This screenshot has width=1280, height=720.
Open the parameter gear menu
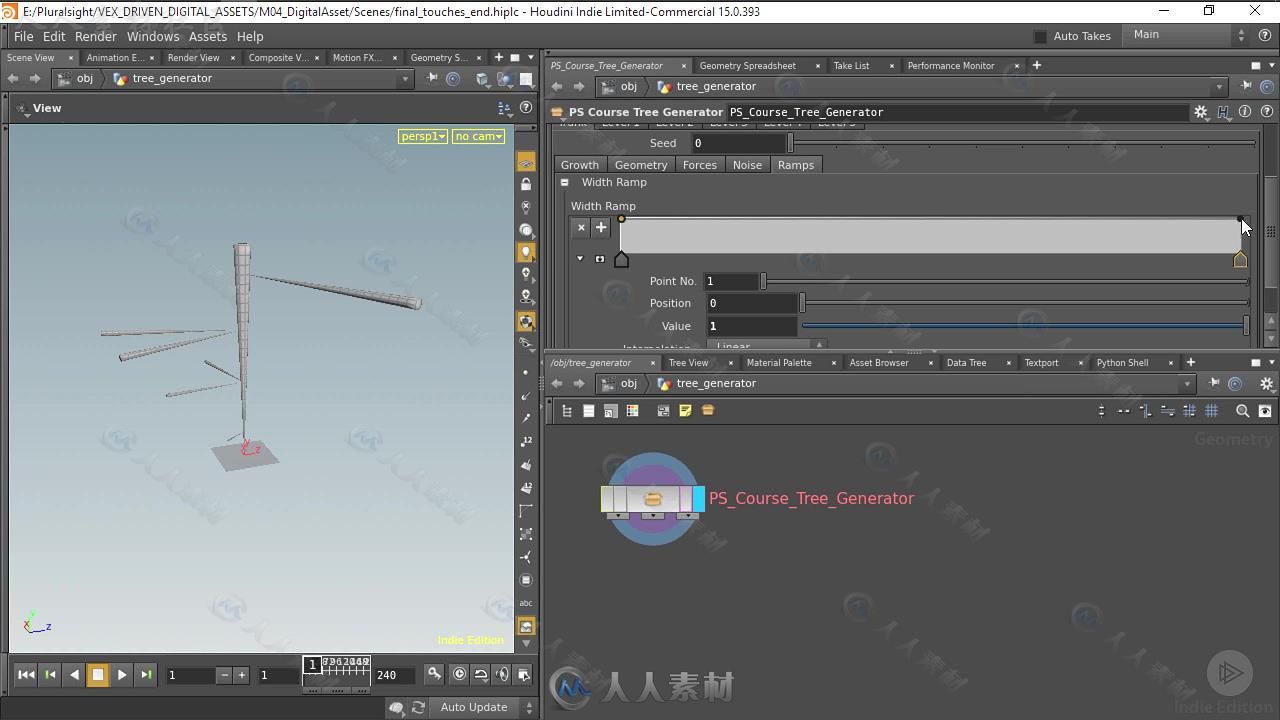click(x=1201, y=112)
